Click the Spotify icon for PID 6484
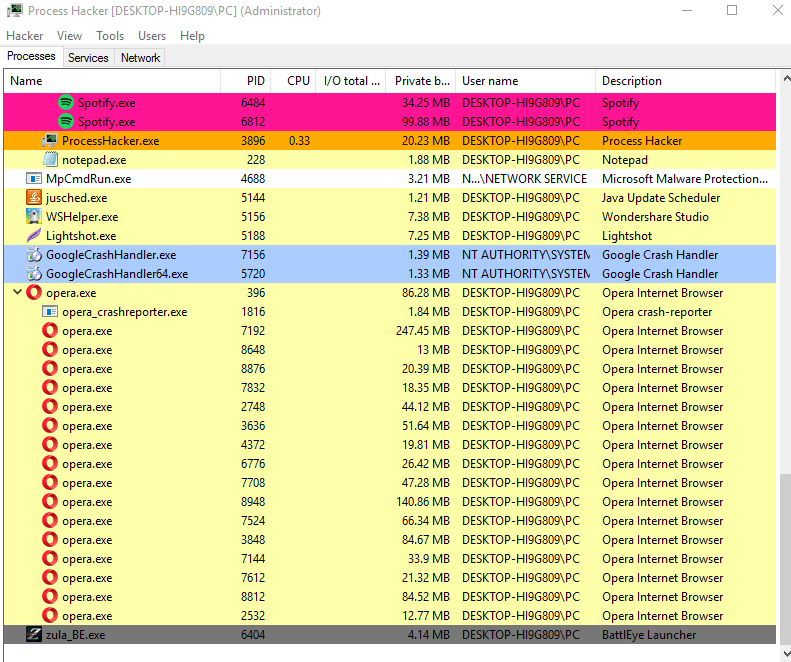 click(x=66, y=102)
